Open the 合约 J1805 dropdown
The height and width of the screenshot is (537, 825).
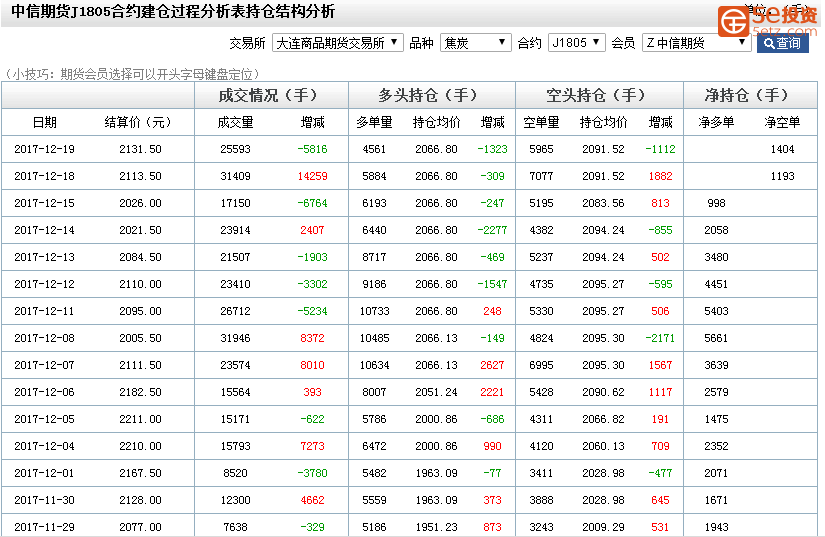click(576, 43)
